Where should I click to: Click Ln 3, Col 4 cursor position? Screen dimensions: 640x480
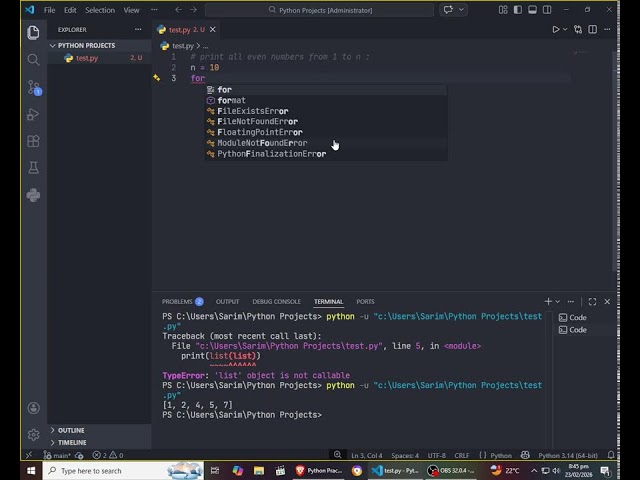[x=367, y=456]
